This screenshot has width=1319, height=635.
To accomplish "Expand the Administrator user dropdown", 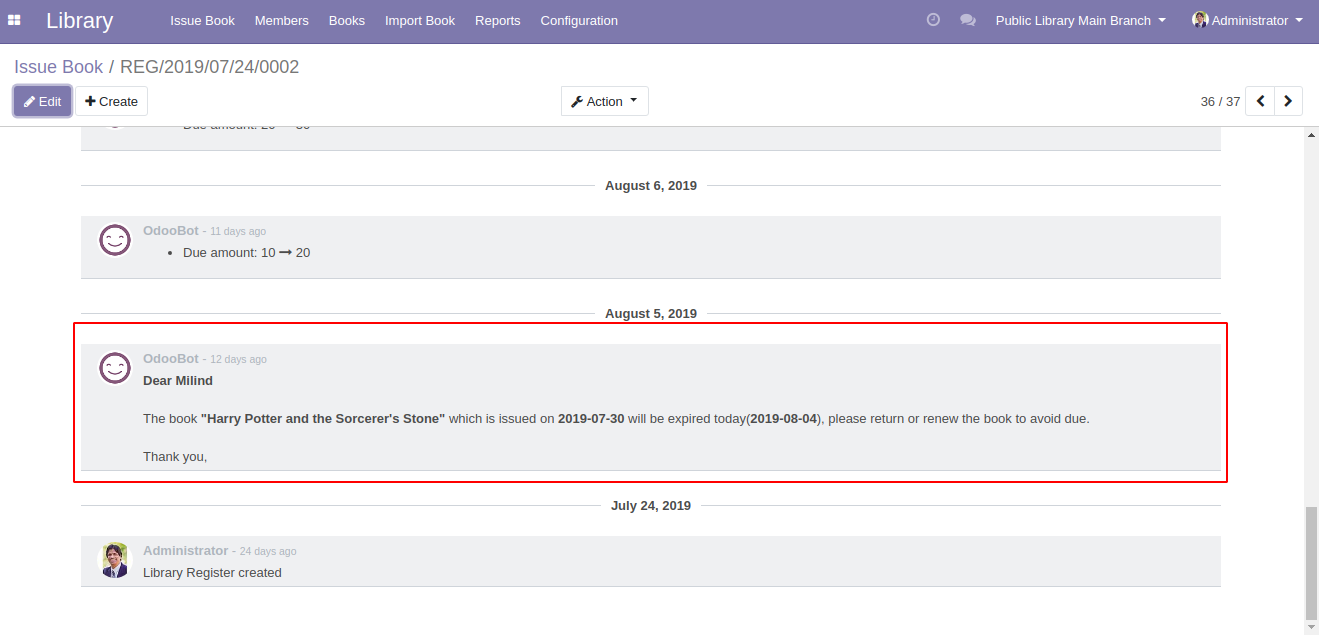I will click(x=1248, y=20).
